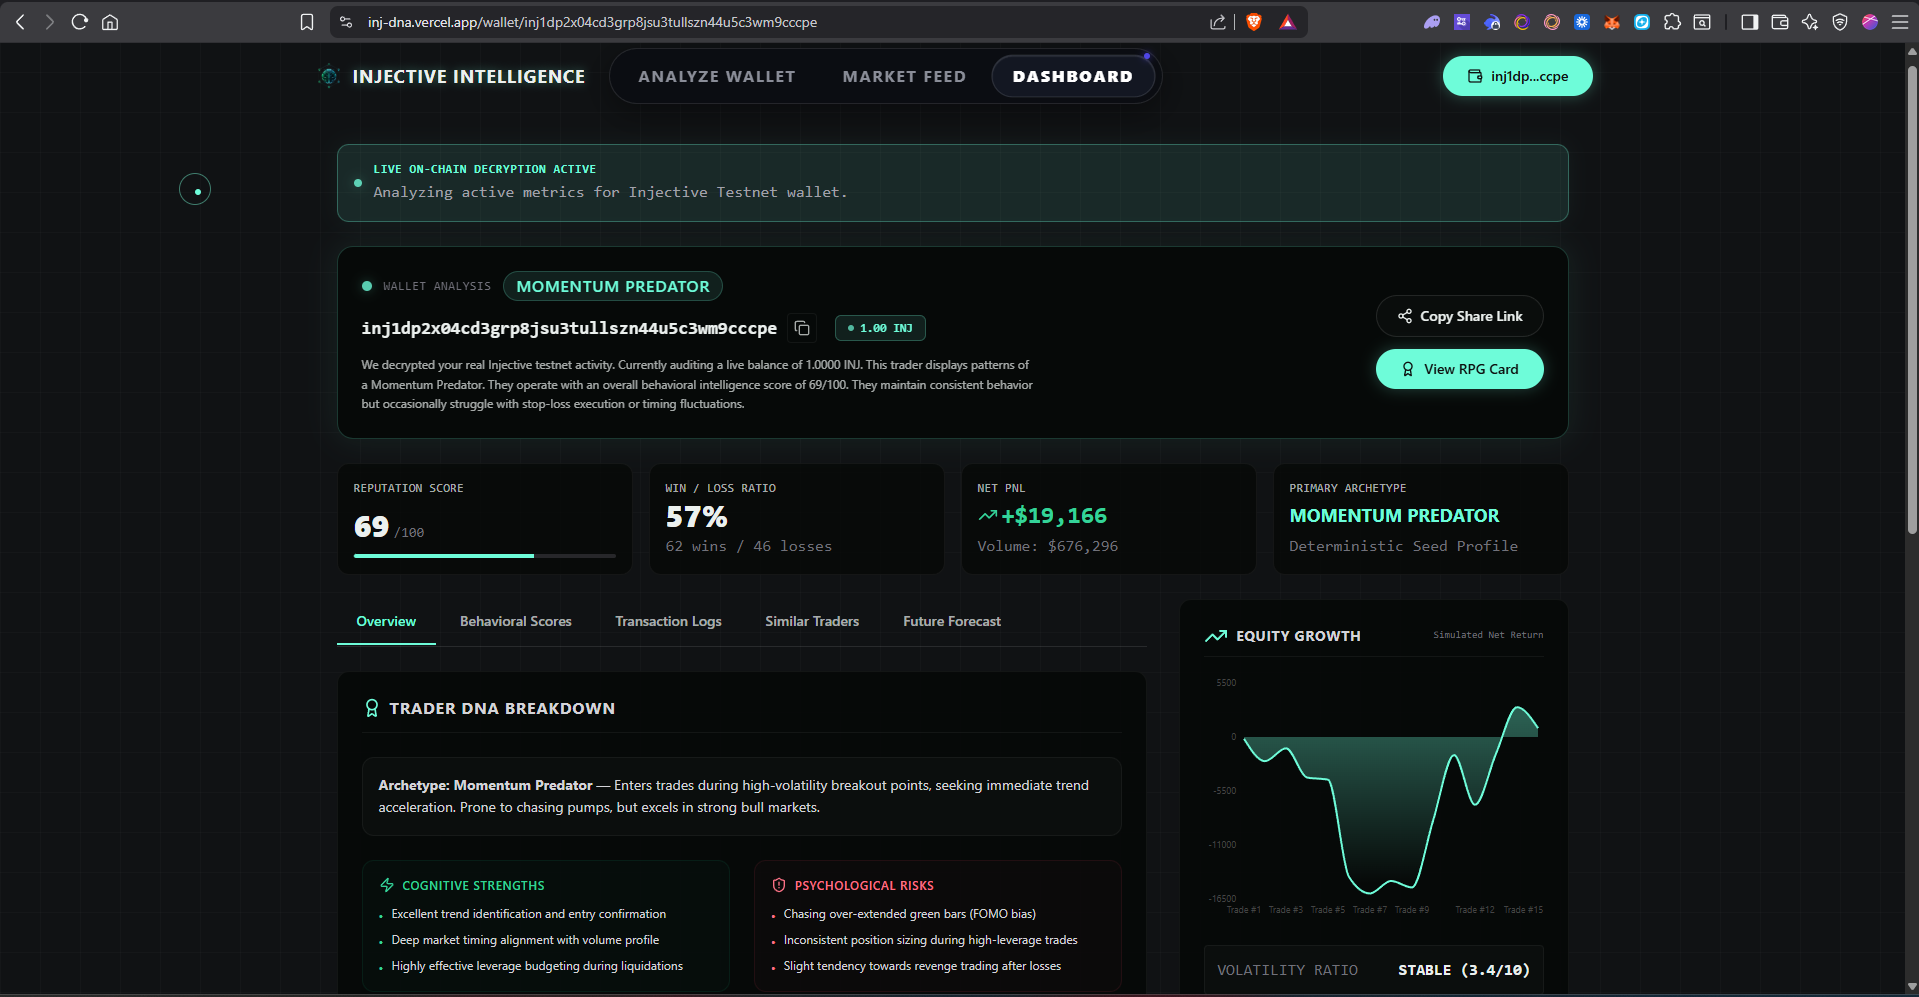Viewport: 1919px width, 997px height.
Task: Click the +$19,166 net PNL value
Action: [x=1054, y=516]
